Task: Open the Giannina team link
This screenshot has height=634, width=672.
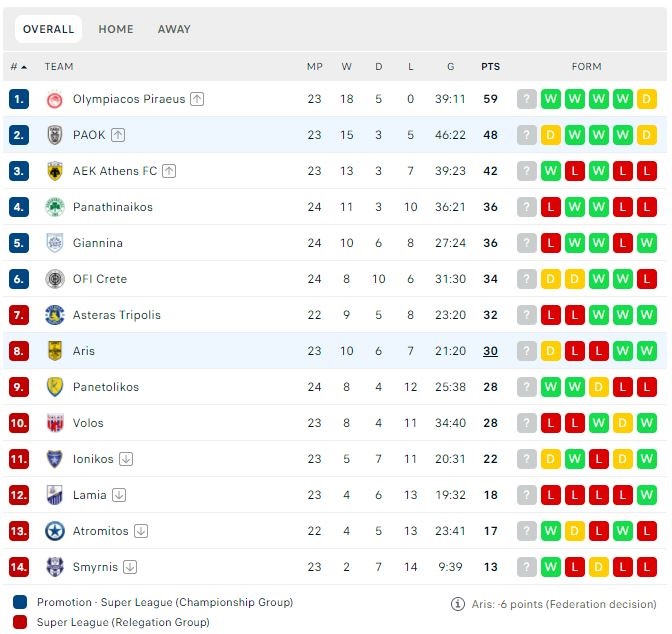Action: [x=98, y=243]
